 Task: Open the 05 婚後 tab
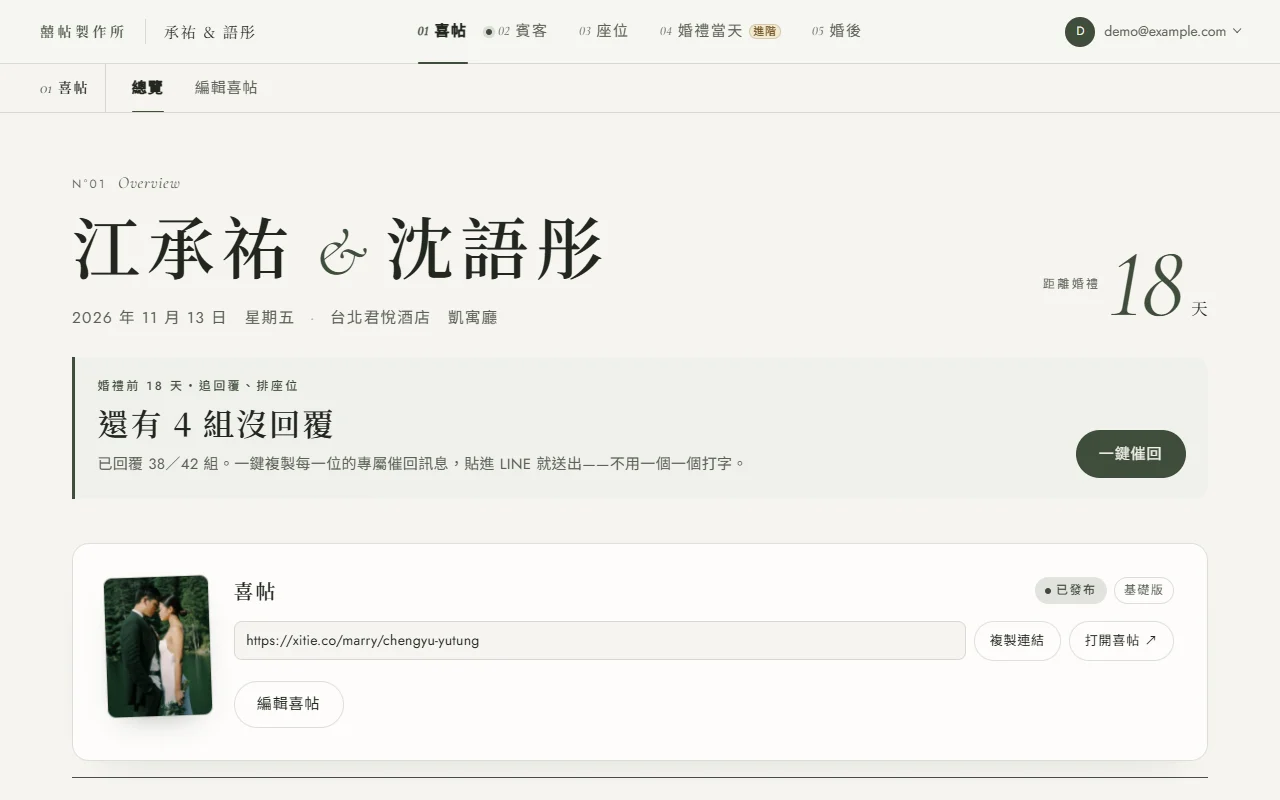[836, 31]
